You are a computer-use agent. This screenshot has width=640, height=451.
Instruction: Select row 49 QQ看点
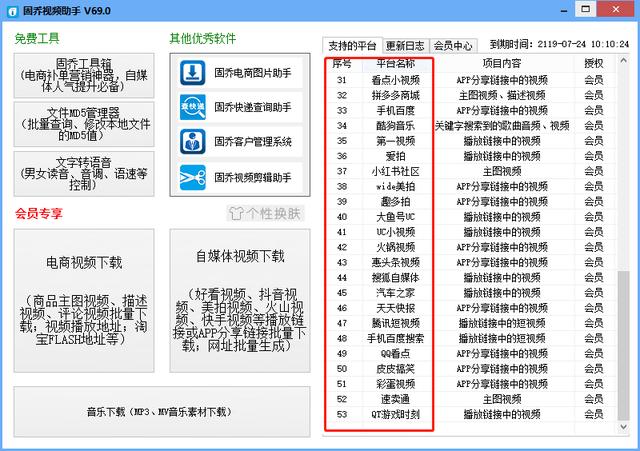(471, 353)
